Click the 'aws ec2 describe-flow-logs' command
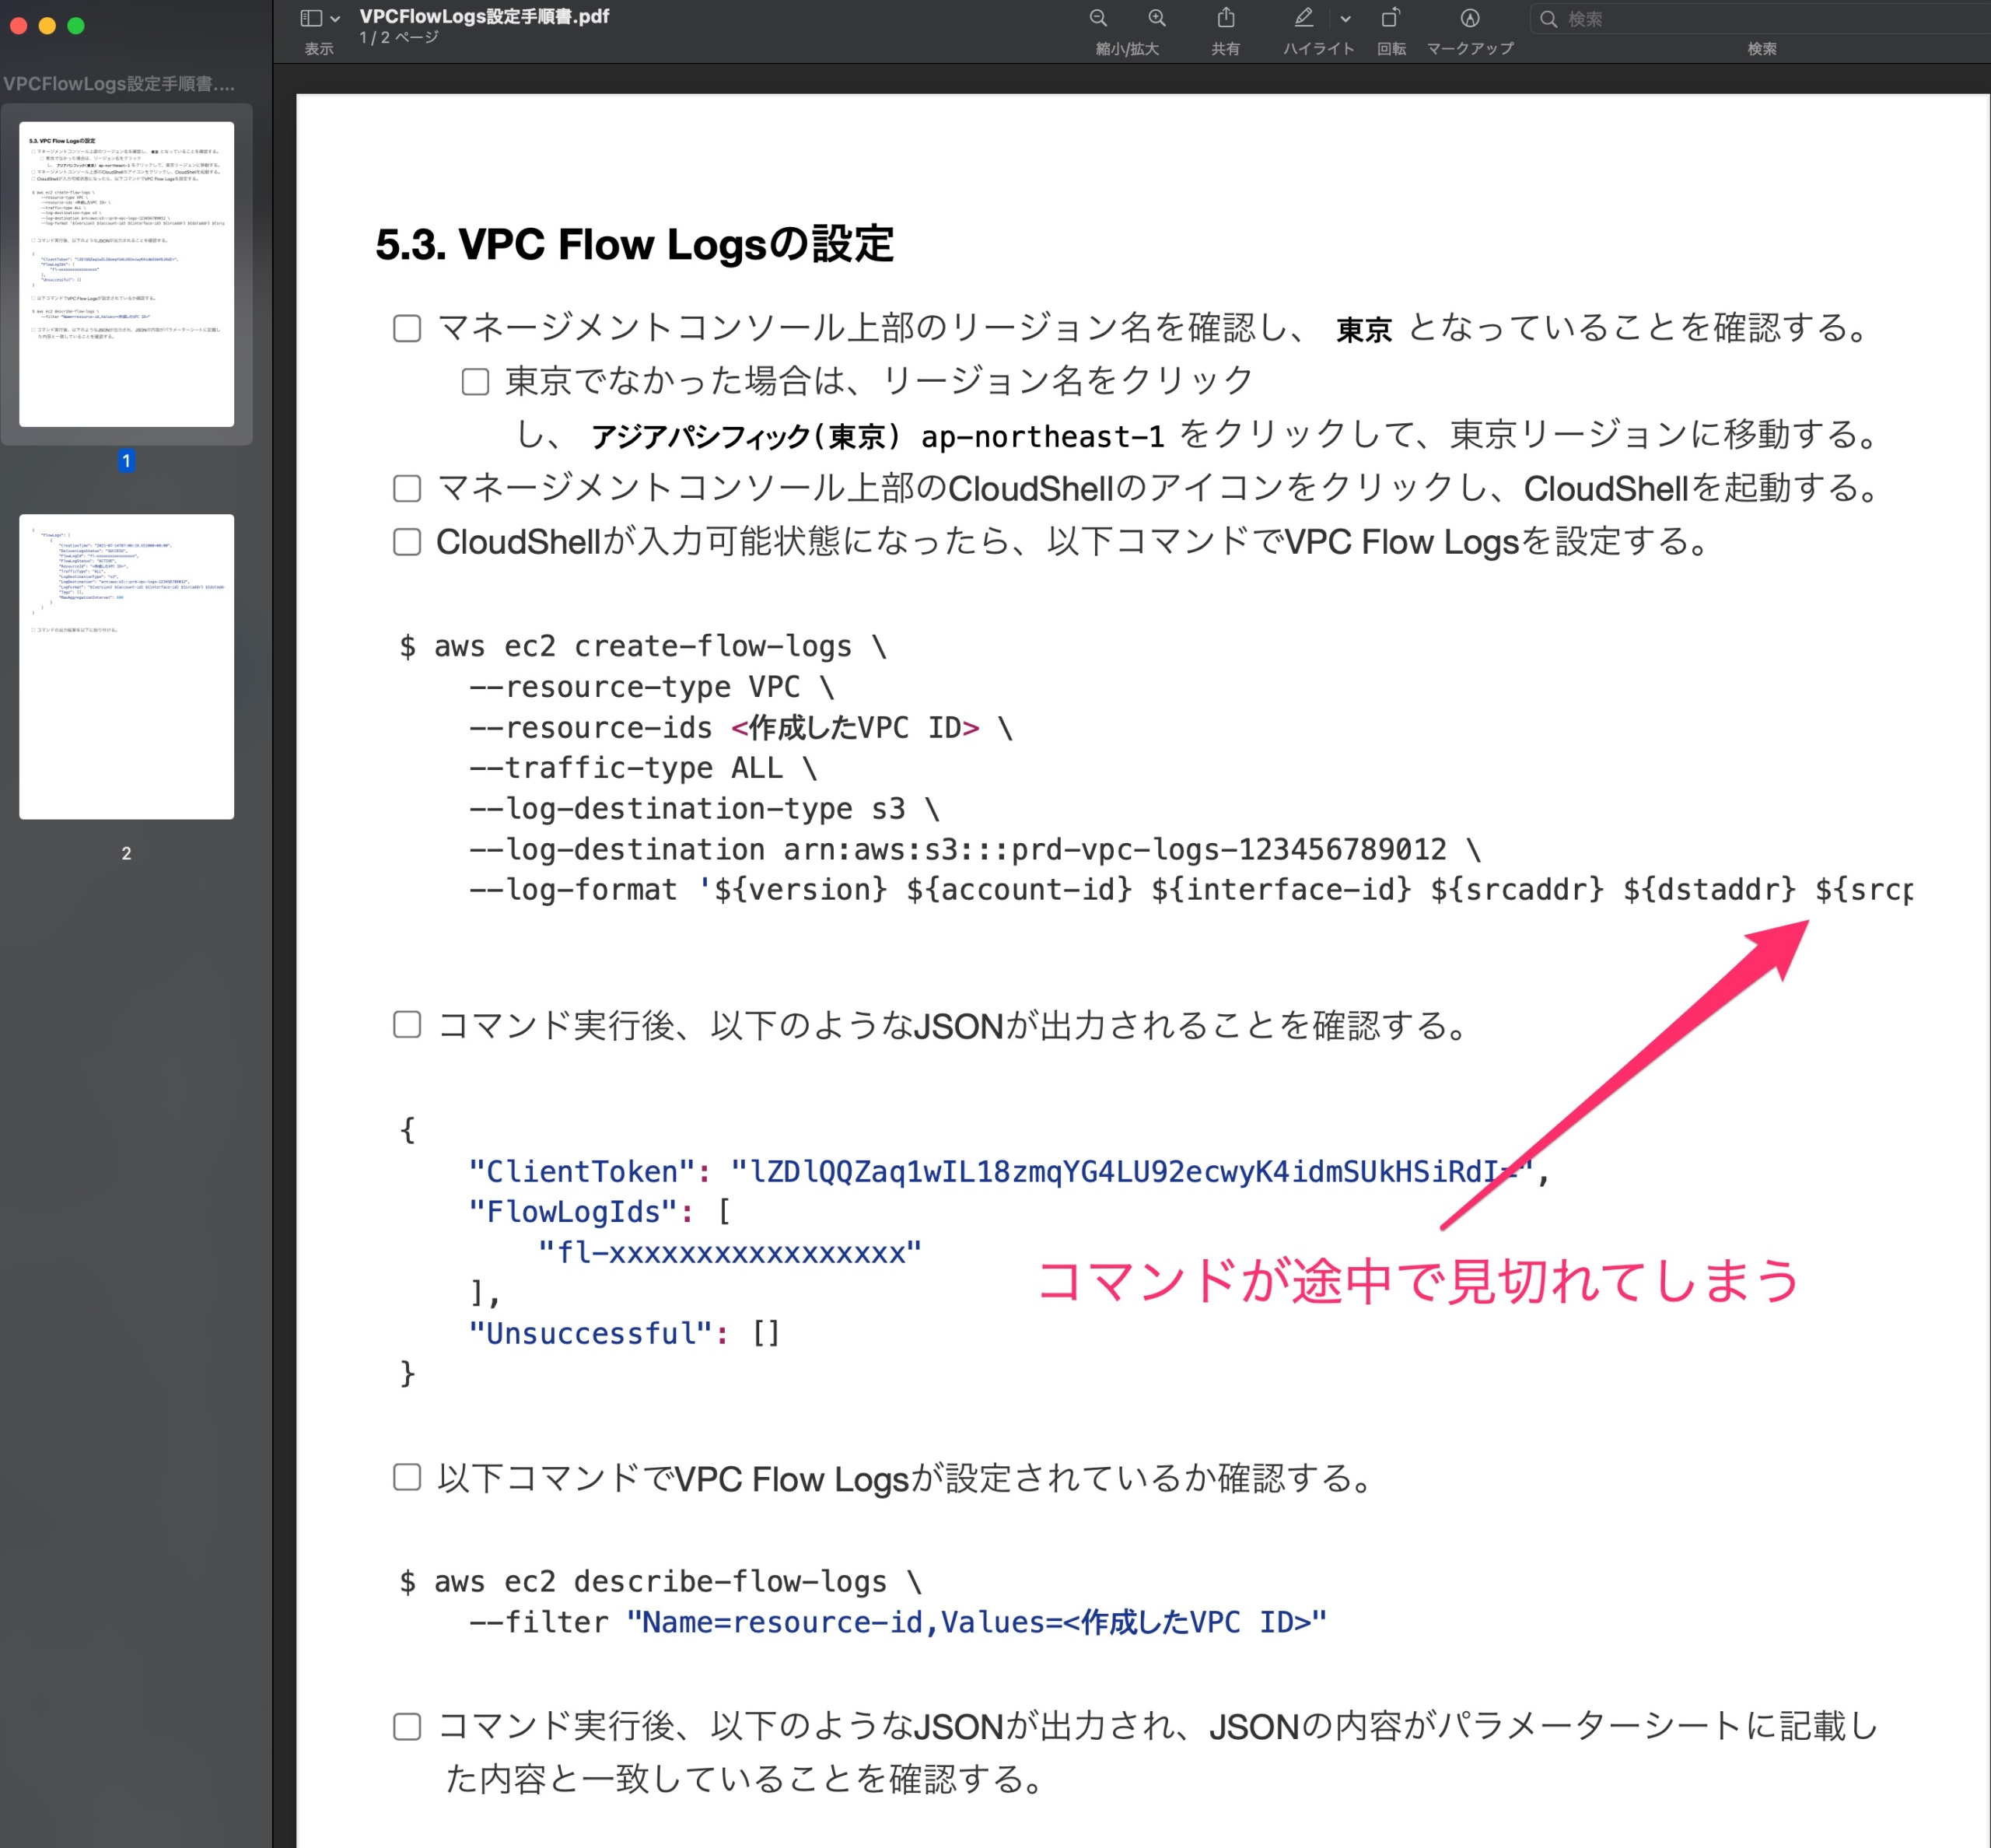 [x=660, y=1581]
